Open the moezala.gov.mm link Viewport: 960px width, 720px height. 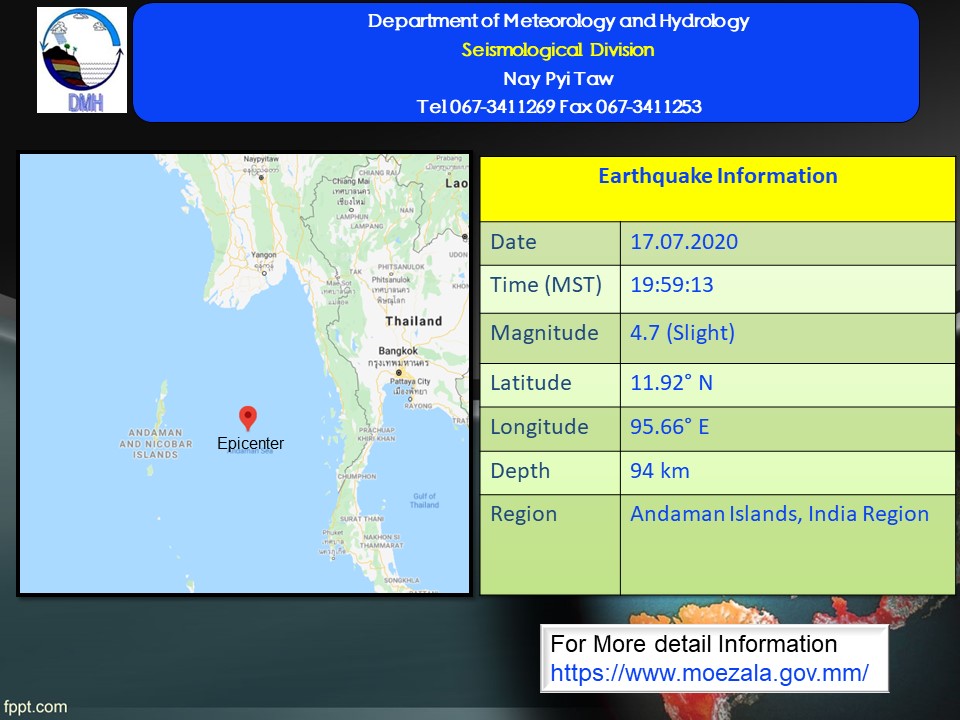[709, 673]
